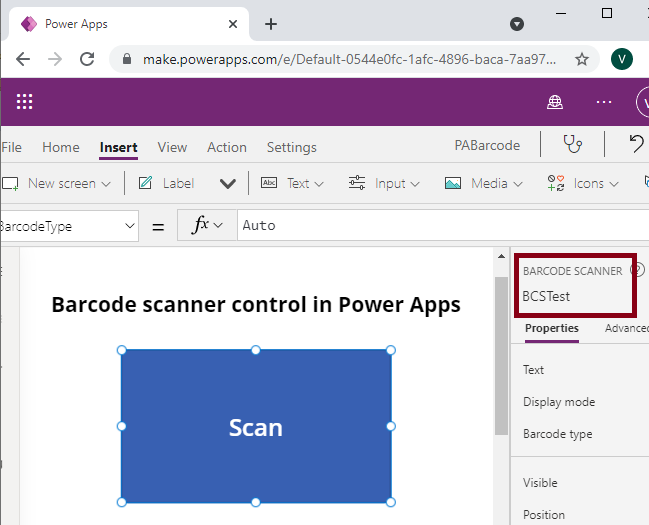
Task: Click the BCSTest control name
Action: [x=546, y=296]
